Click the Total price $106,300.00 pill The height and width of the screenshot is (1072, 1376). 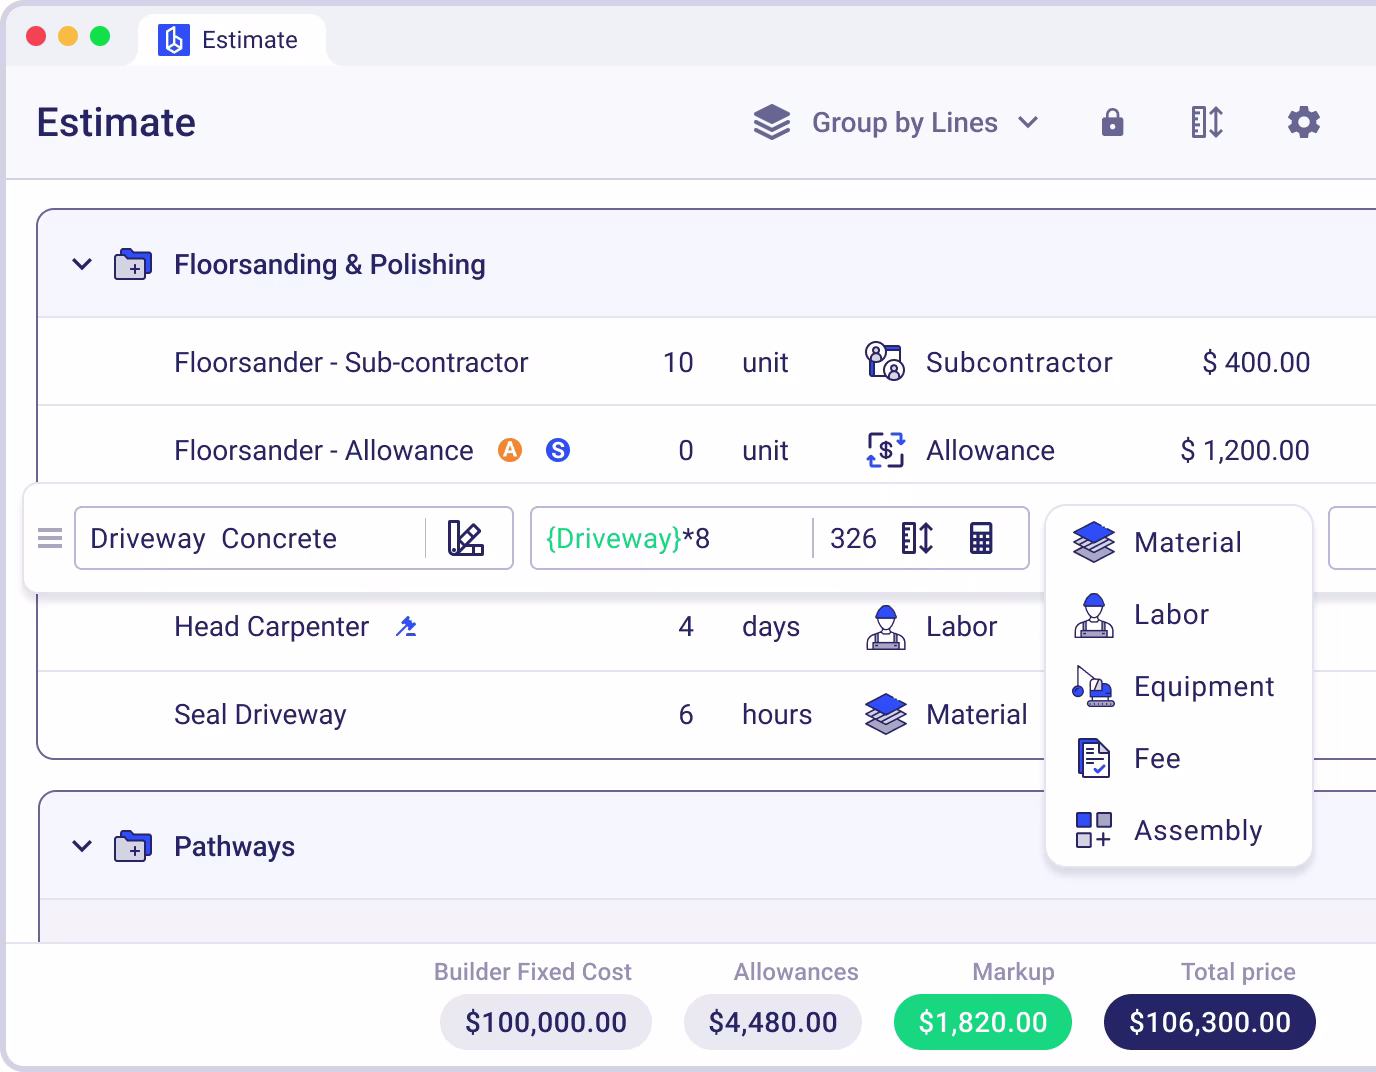[1210, 1022]
